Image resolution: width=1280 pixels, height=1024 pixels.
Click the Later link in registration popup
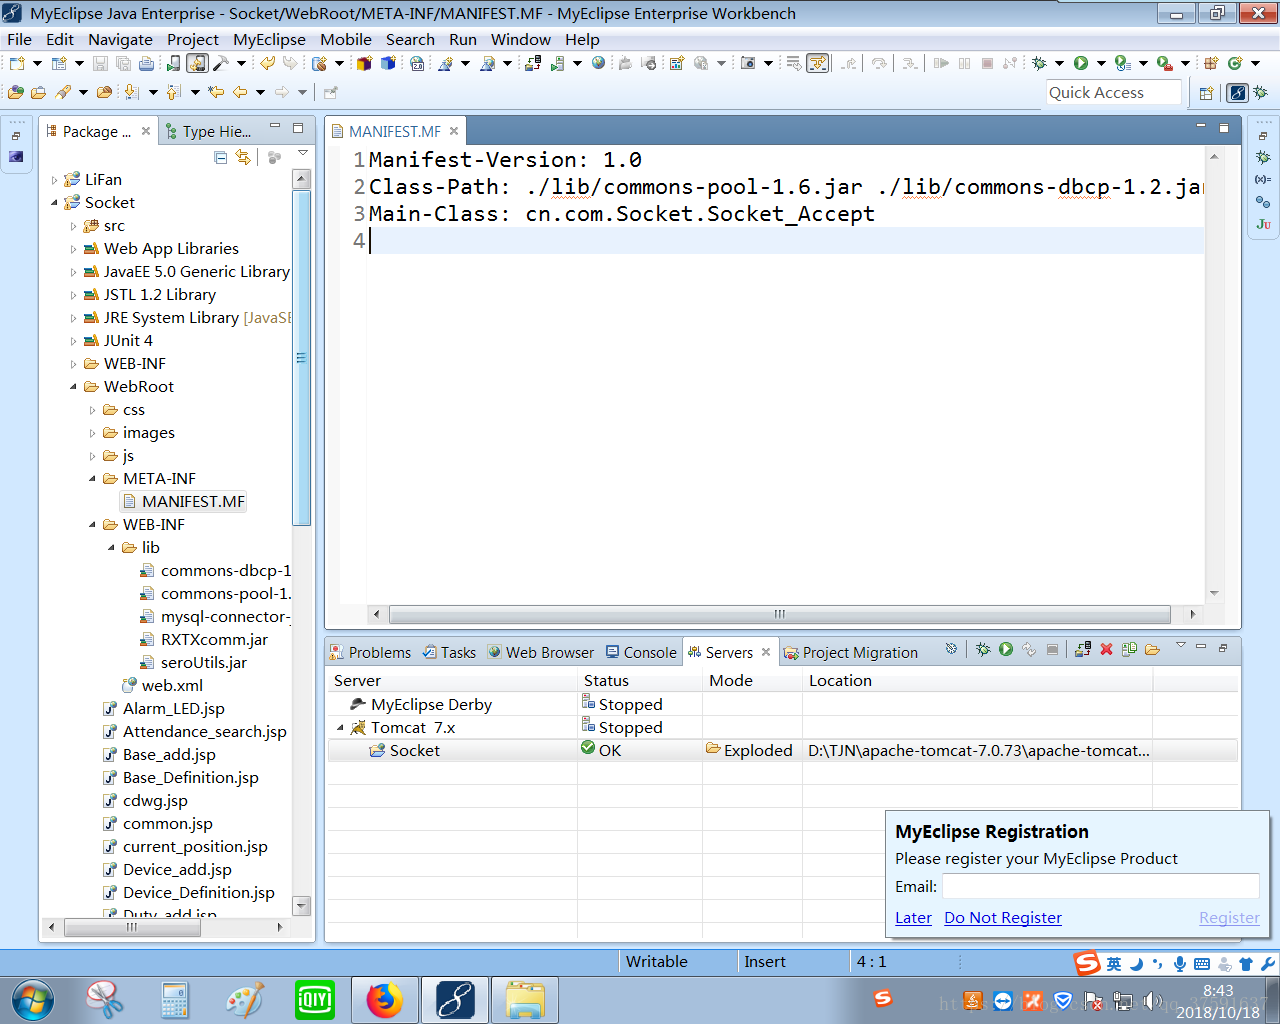point(913,917)
